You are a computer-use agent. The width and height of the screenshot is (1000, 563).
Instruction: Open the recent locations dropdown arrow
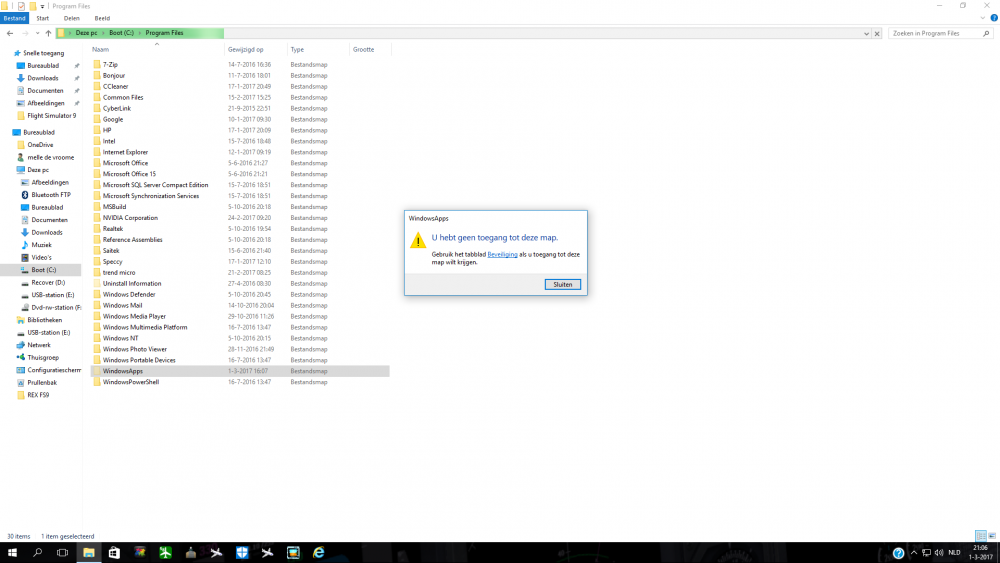37,33
